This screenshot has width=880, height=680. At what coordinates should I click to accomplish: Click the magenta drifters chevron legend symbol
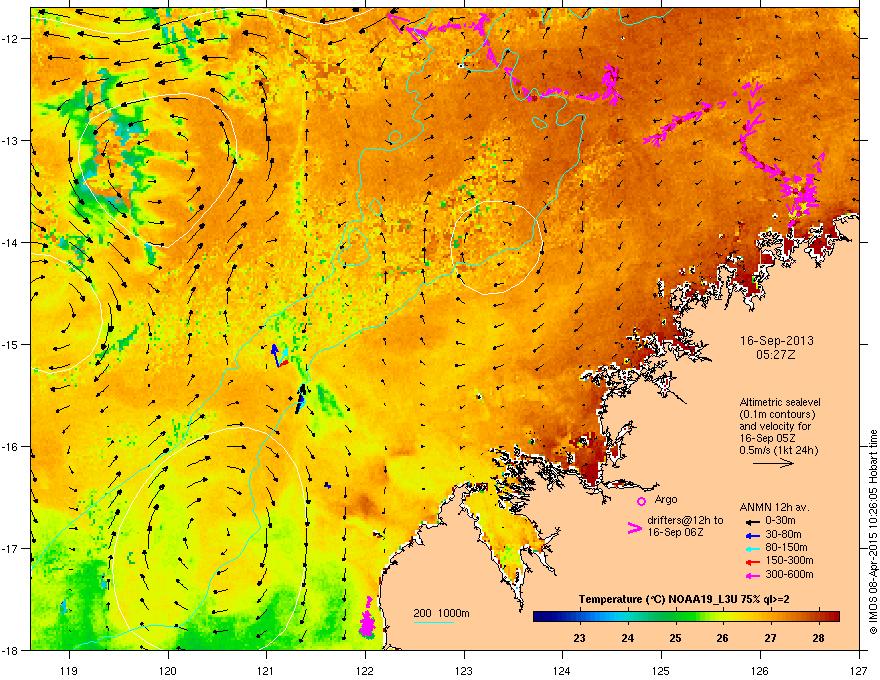[634, 528]
